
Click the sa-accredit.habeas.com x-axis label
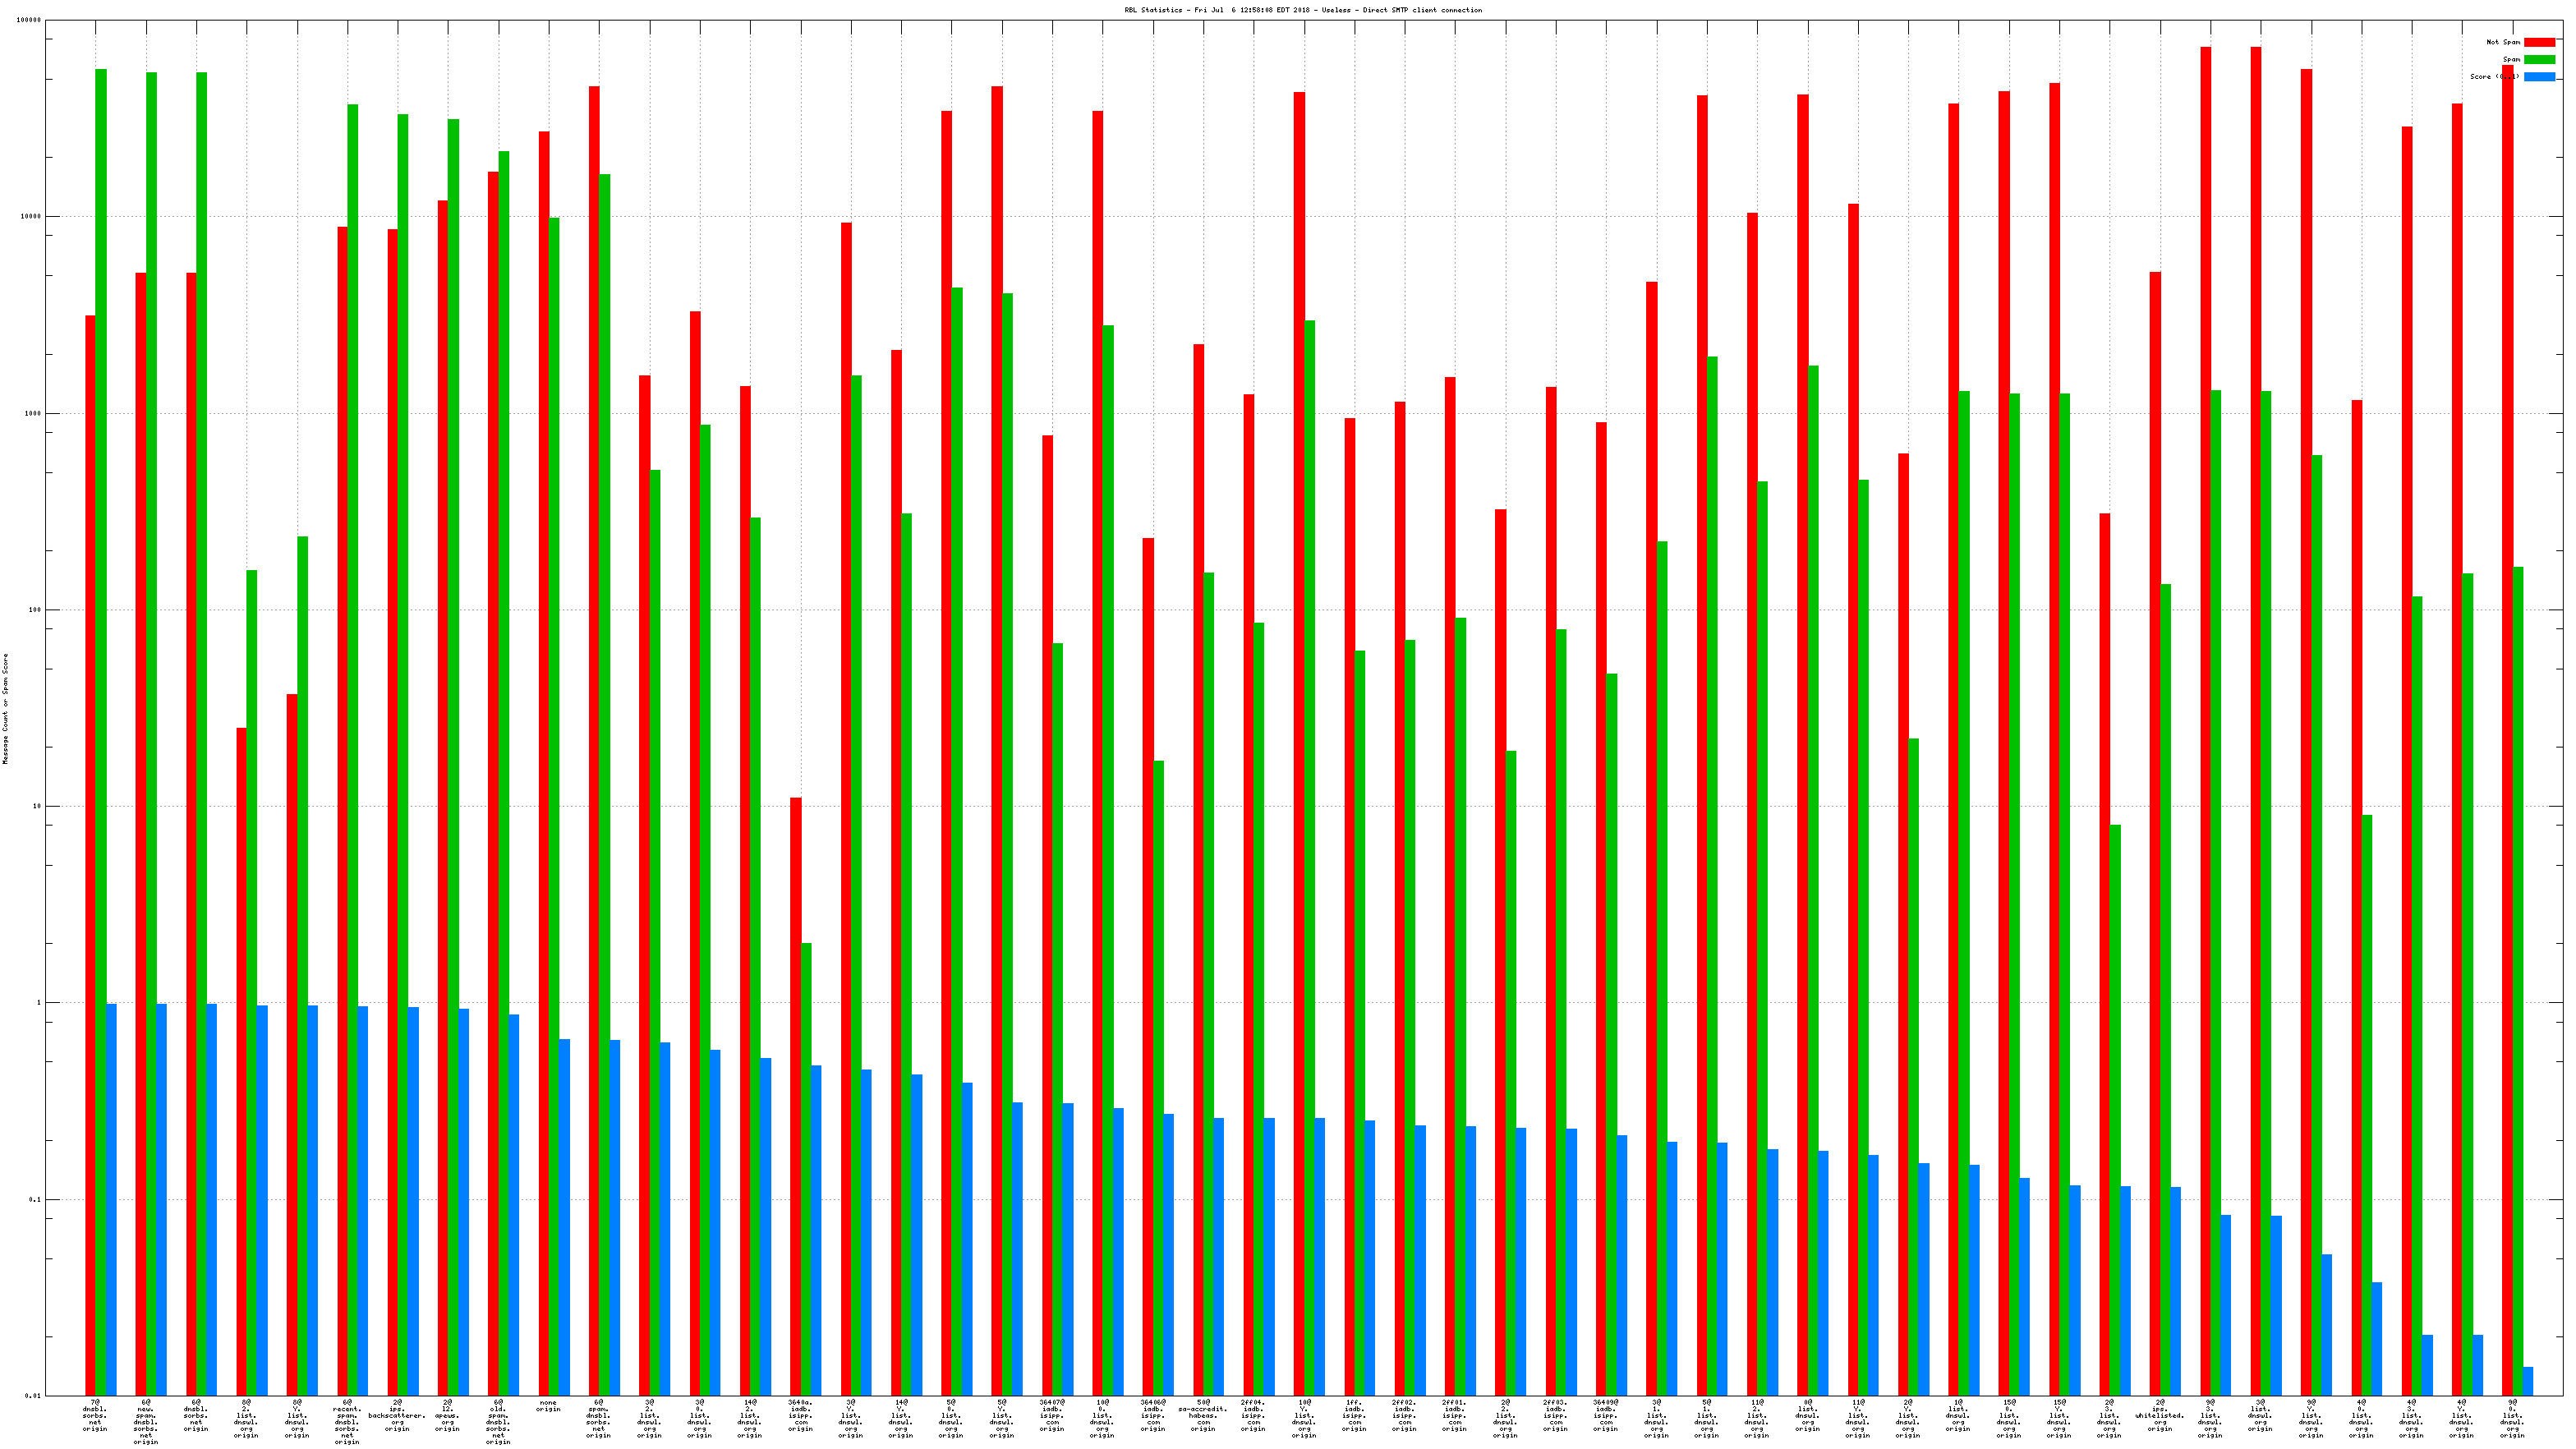pyautogui.click(x=1203, y=1415)
